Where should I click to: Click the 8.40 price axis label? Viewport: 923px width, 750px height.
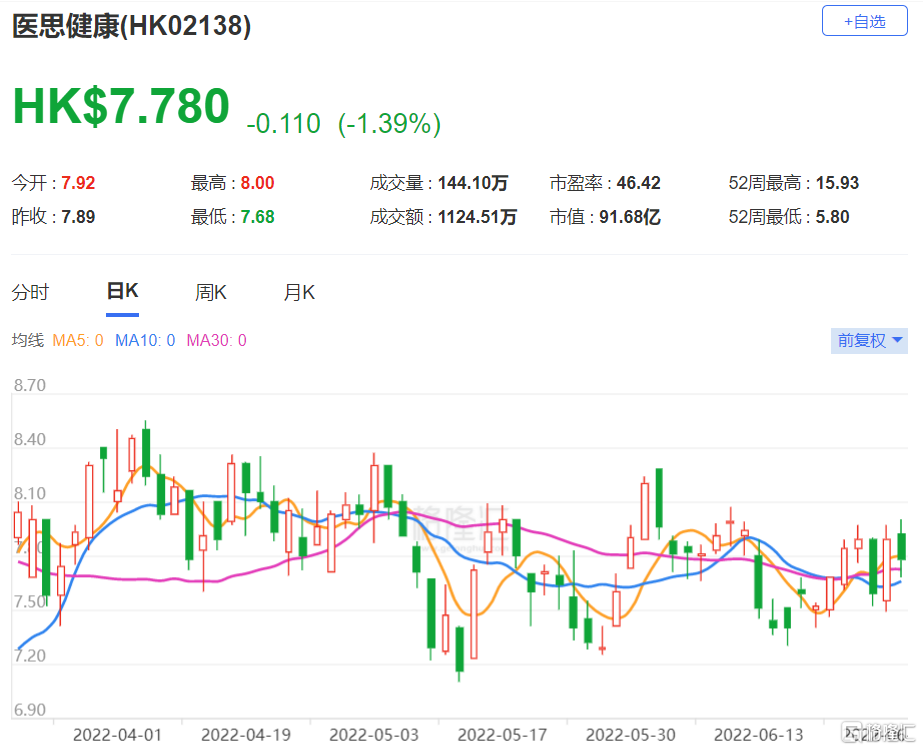pyautogui.click(x=29, y=439)
